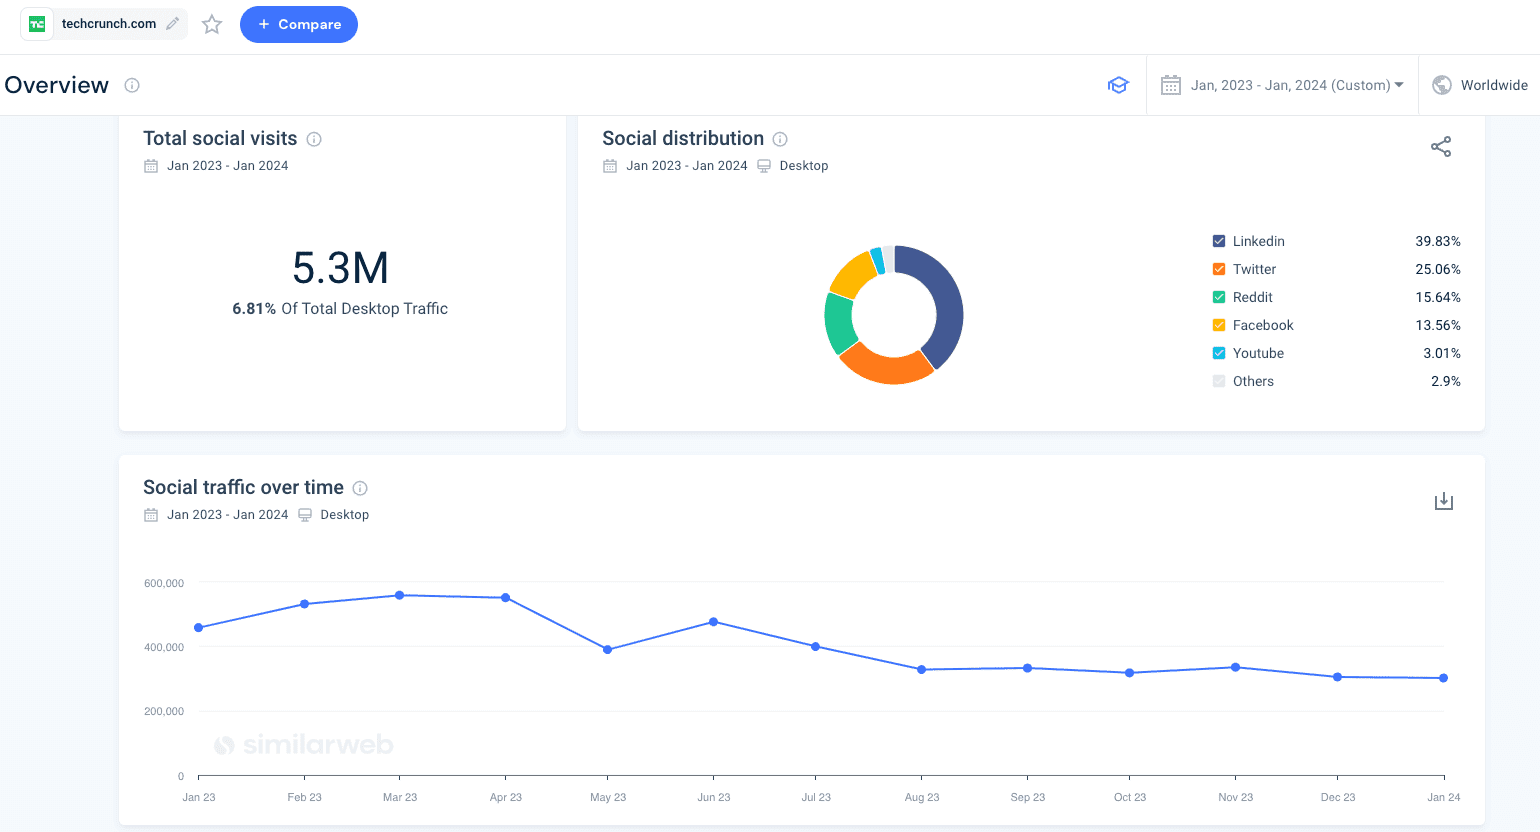
Task: Click the Apr 23 x-axis label
Action: [506, 797]
